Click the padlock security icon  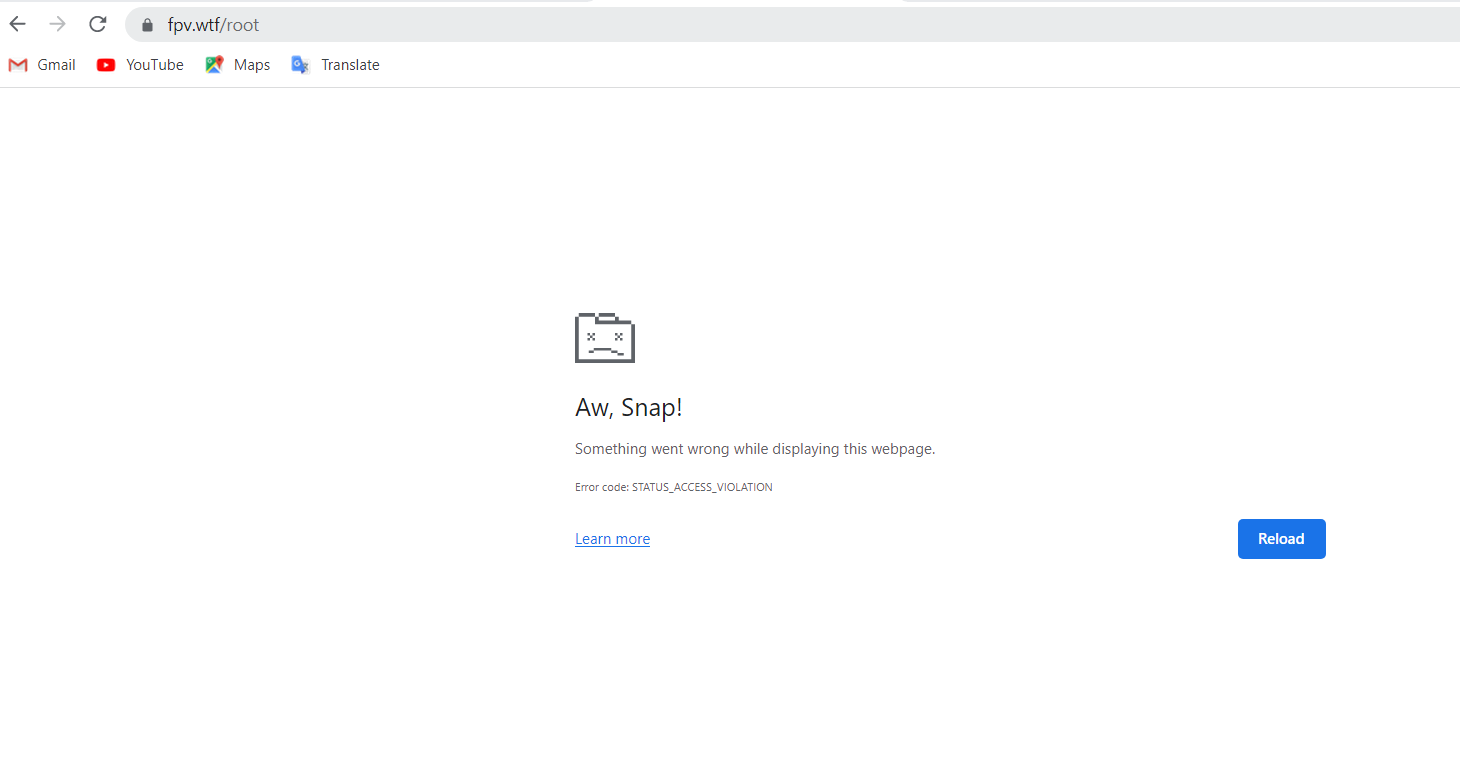pos(146,23)
